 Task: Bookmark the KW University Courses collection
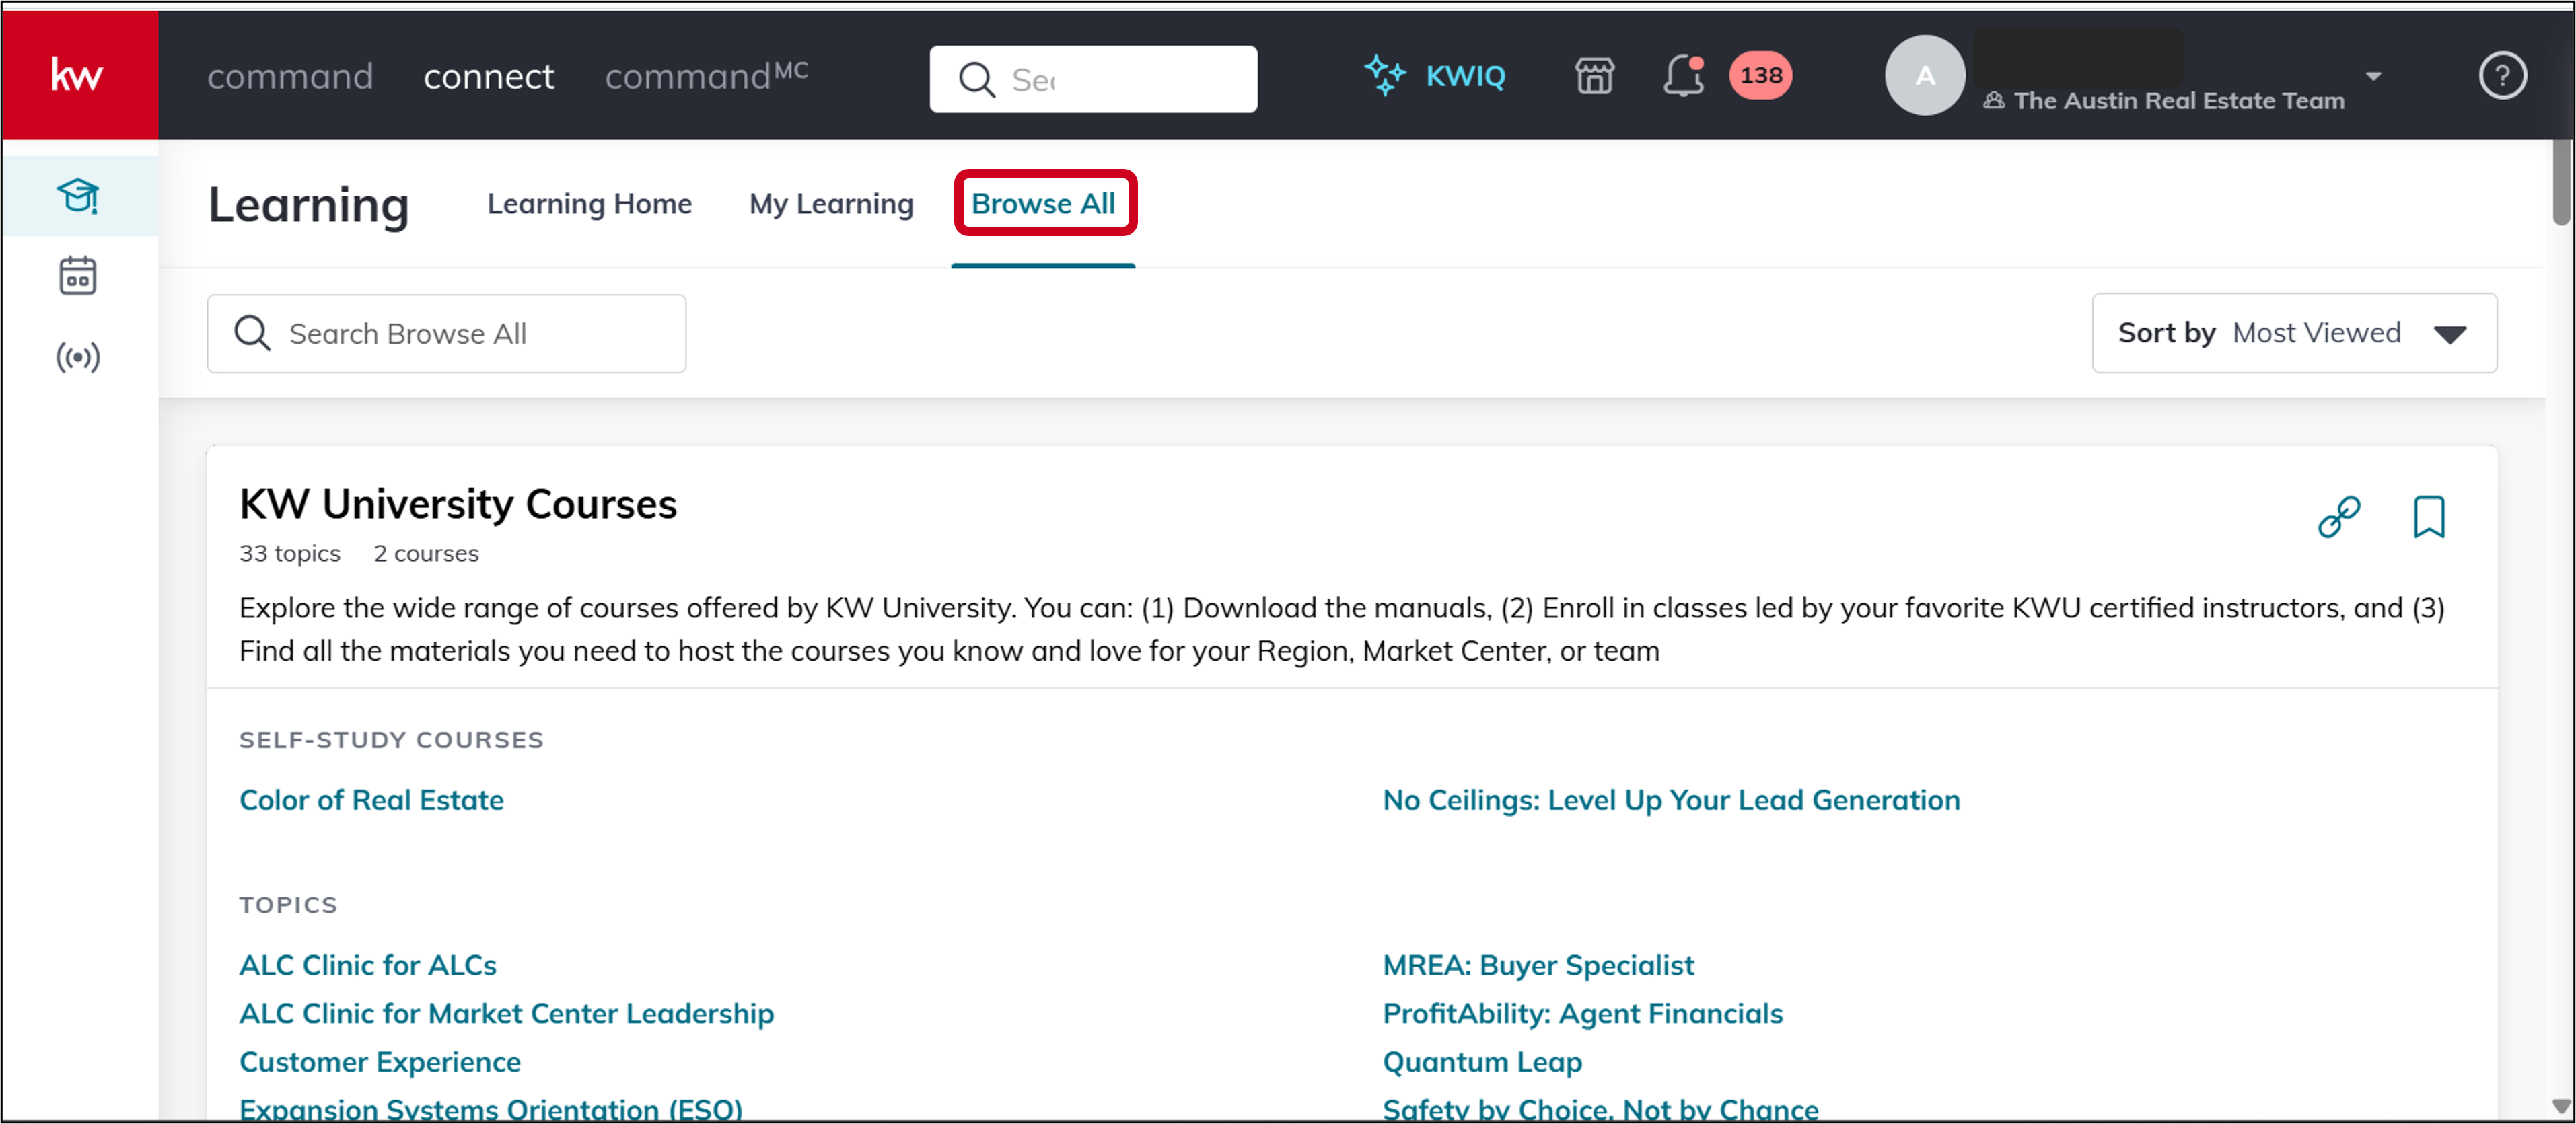tap(2429, 517)
